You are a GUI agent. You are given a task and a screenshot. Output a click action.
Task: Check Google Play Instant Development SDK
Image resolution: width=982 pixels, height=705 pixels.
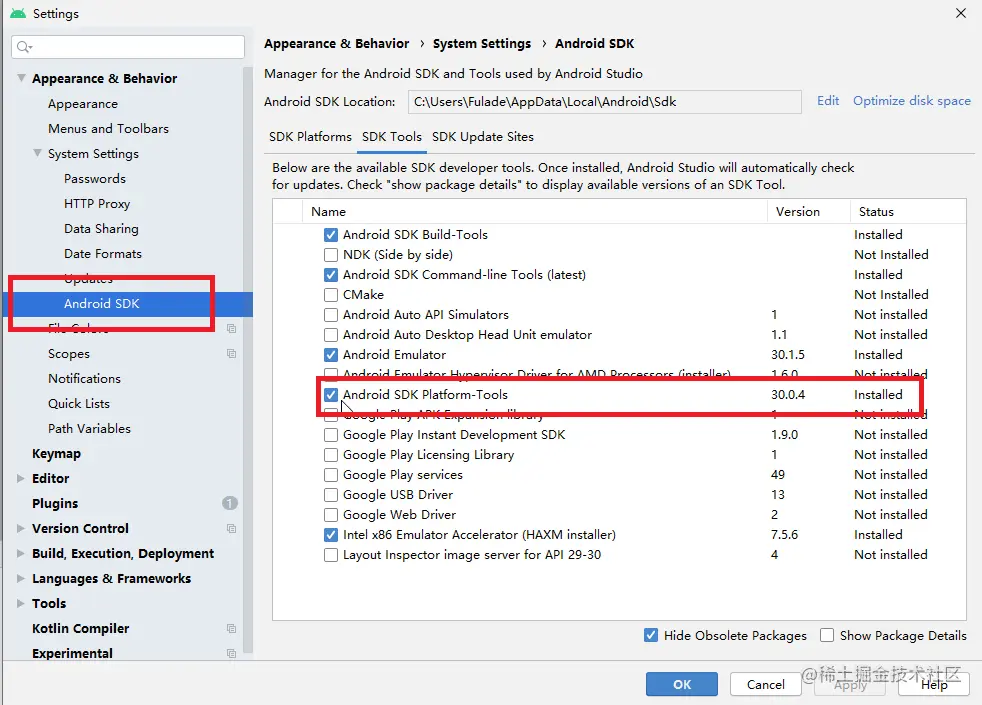[331, 435]
